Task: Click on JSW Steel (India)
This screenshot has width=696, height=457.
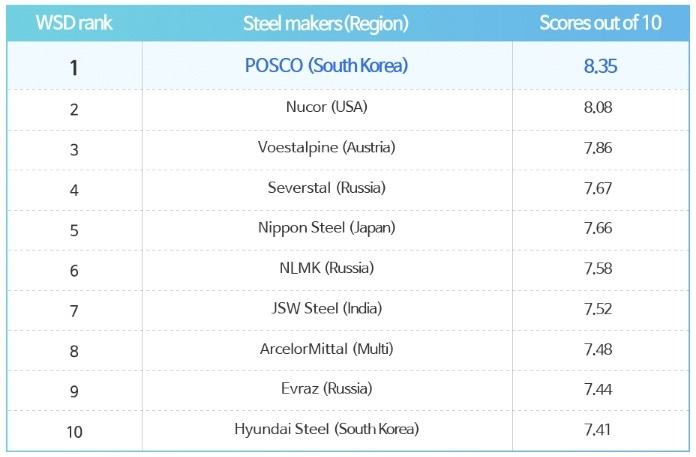Action: tap(327, 309)
